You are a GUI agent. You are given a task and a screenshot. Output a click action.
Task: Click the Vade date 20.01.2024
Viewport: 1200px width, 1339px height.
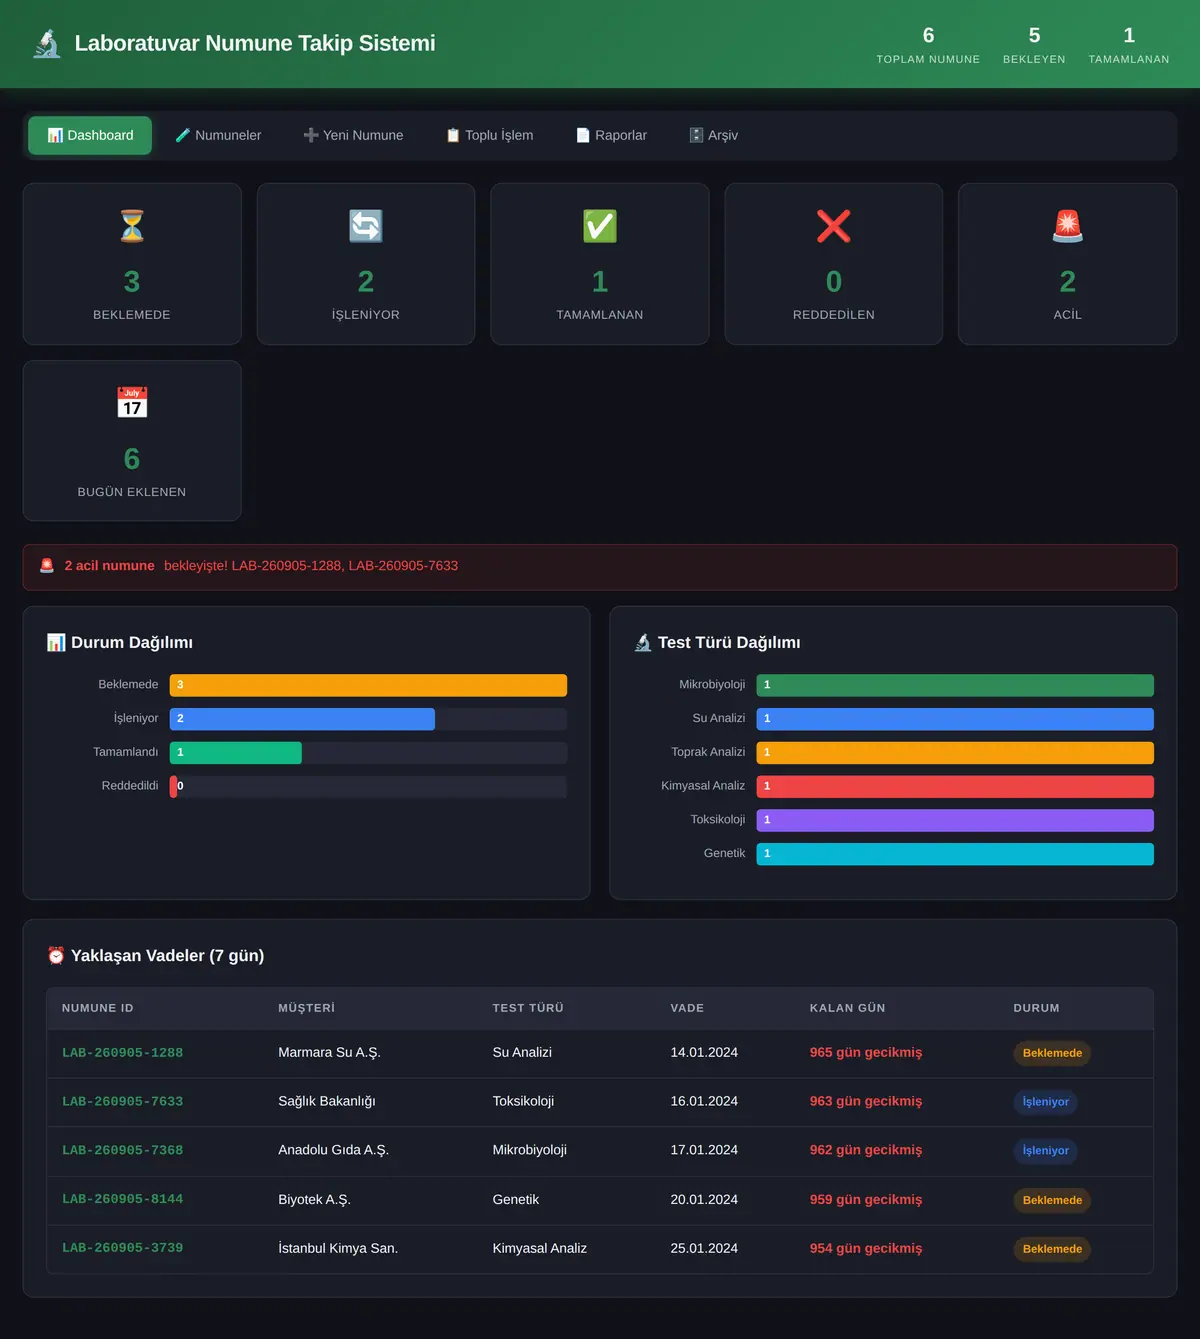pos(704,1200)
